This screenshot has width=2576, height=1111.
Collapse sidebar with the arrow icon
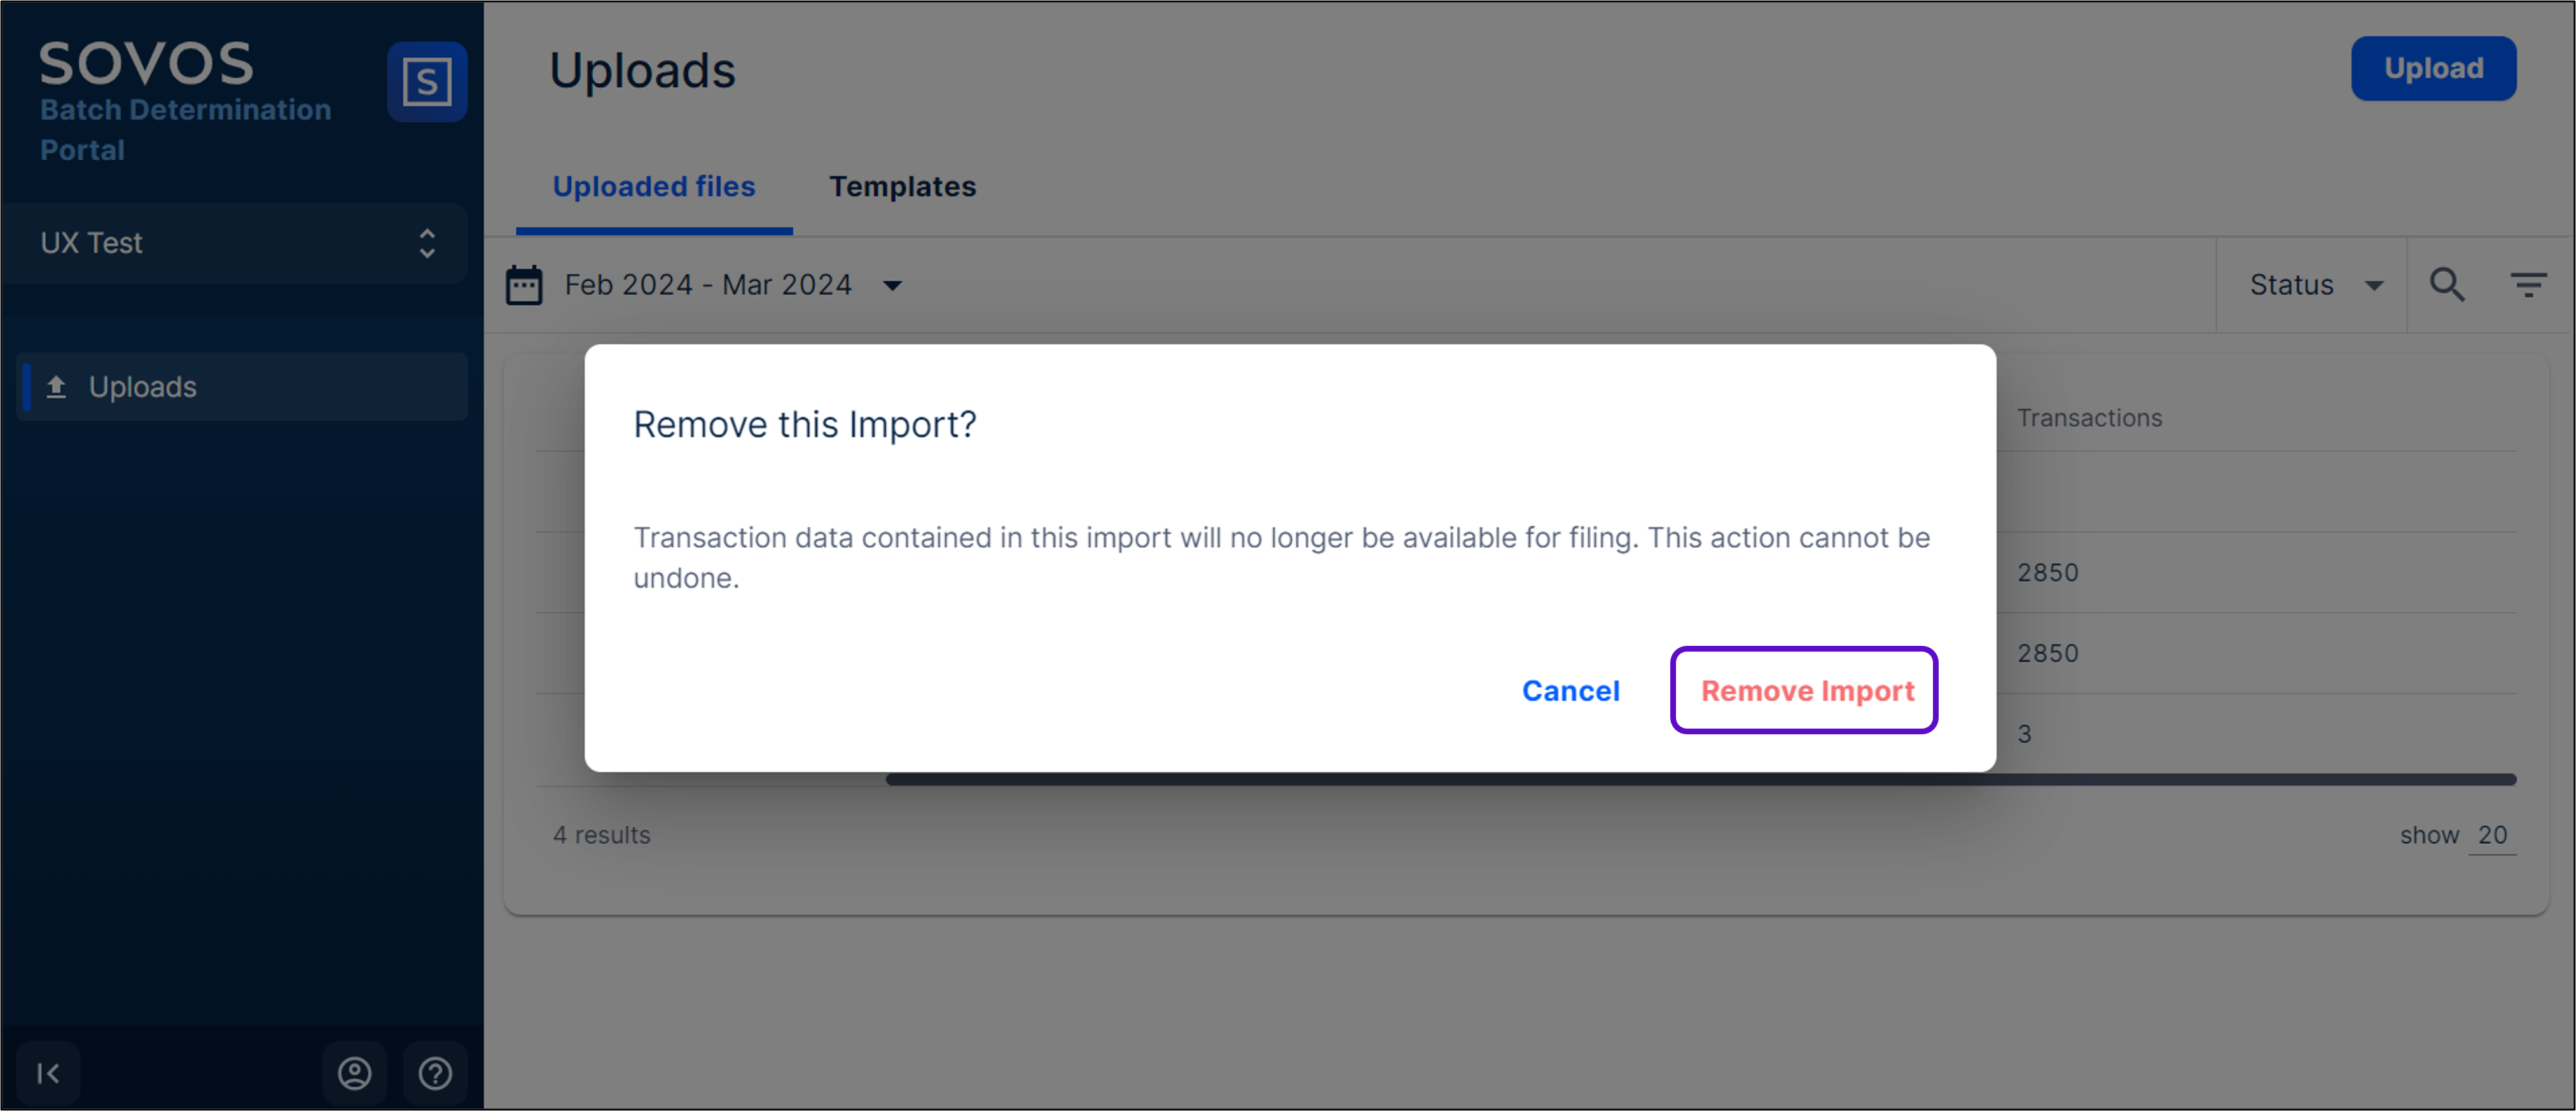click(x=47, y=1073)
